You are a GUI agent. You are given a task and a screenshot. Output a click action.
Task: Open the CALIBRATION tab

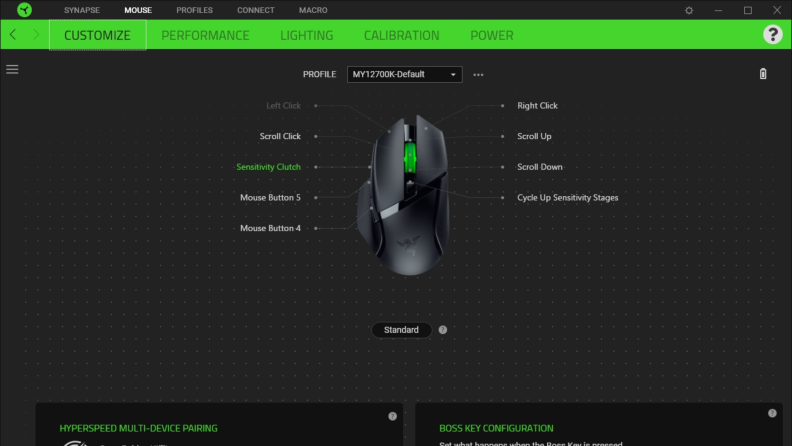point(402,35)
